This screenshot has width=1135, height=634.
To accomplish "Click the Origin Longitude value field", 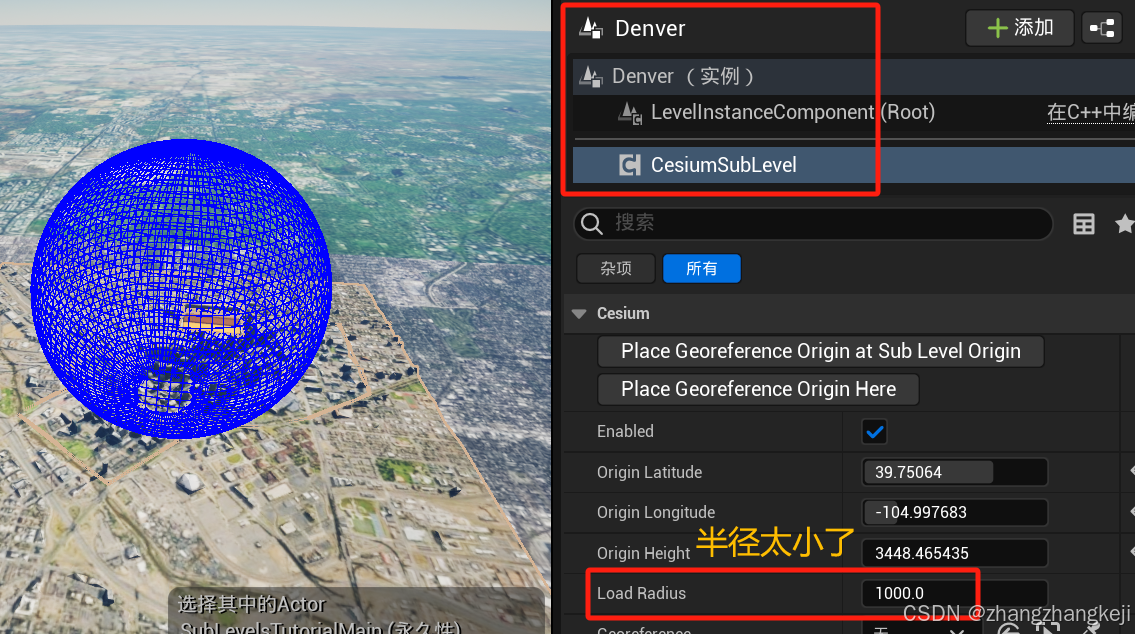I will 955,512.
